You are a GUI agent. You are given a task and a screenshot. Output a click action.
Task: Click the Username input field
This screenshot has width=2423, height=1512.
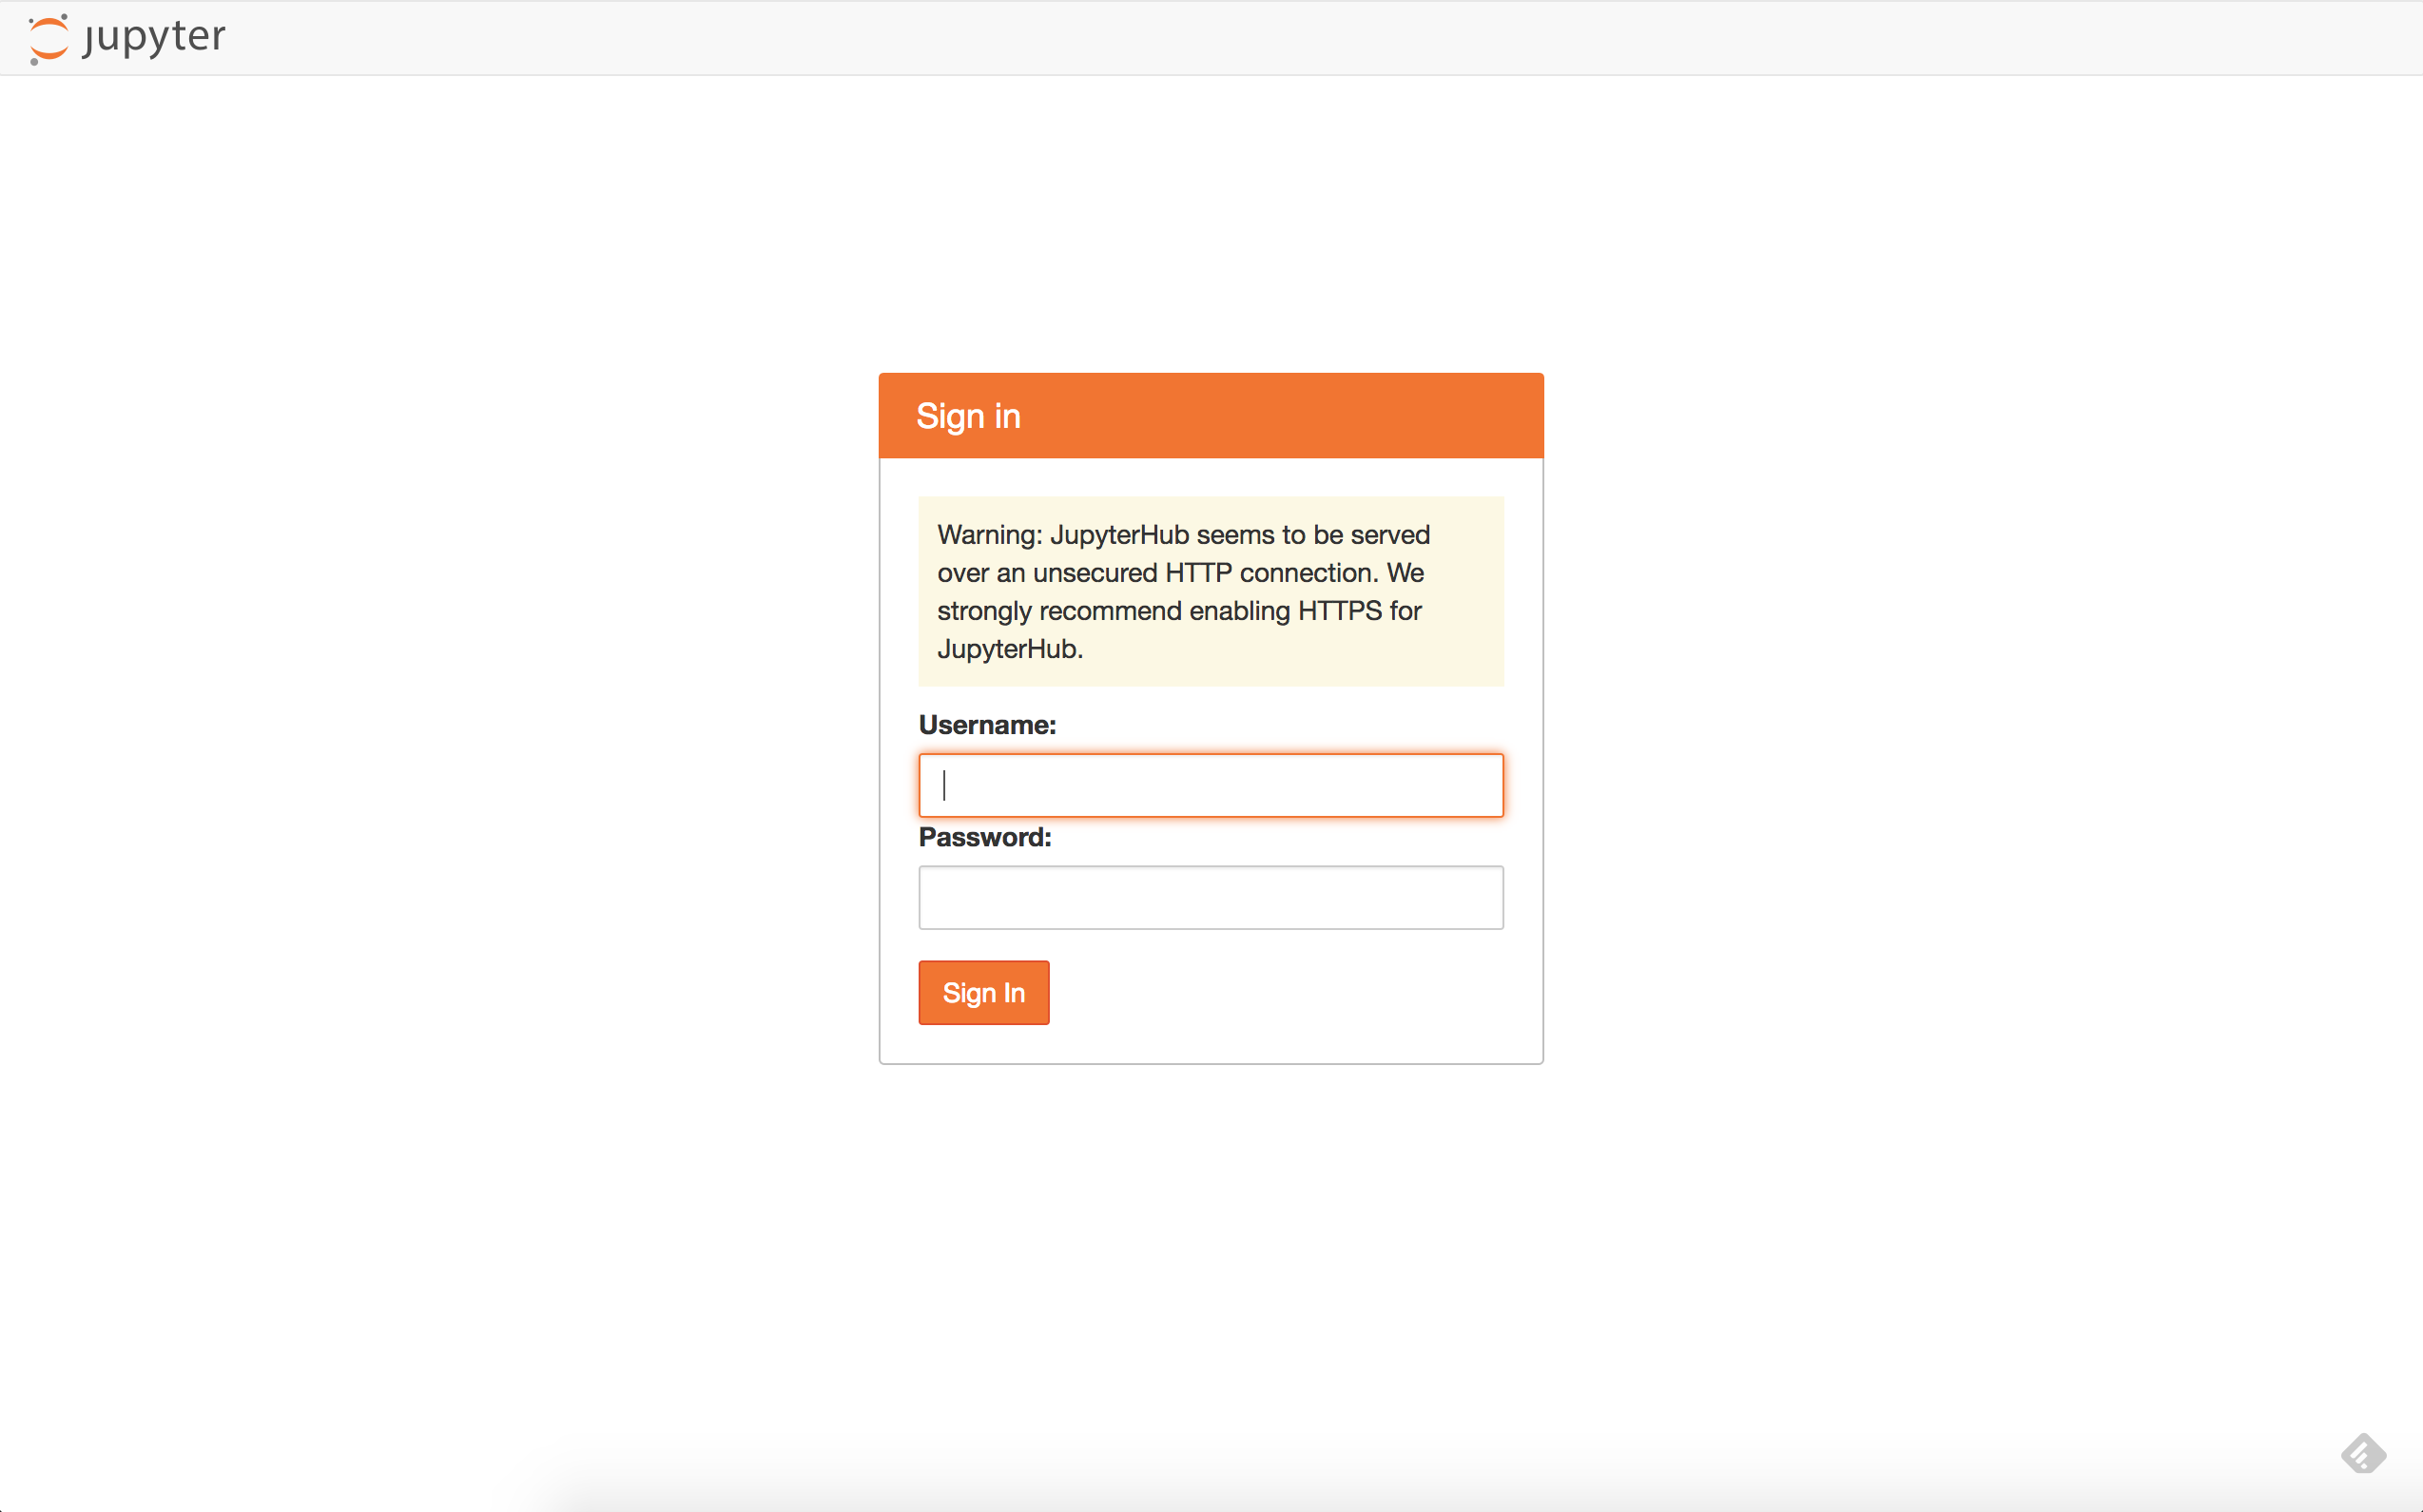[1211, 784]
